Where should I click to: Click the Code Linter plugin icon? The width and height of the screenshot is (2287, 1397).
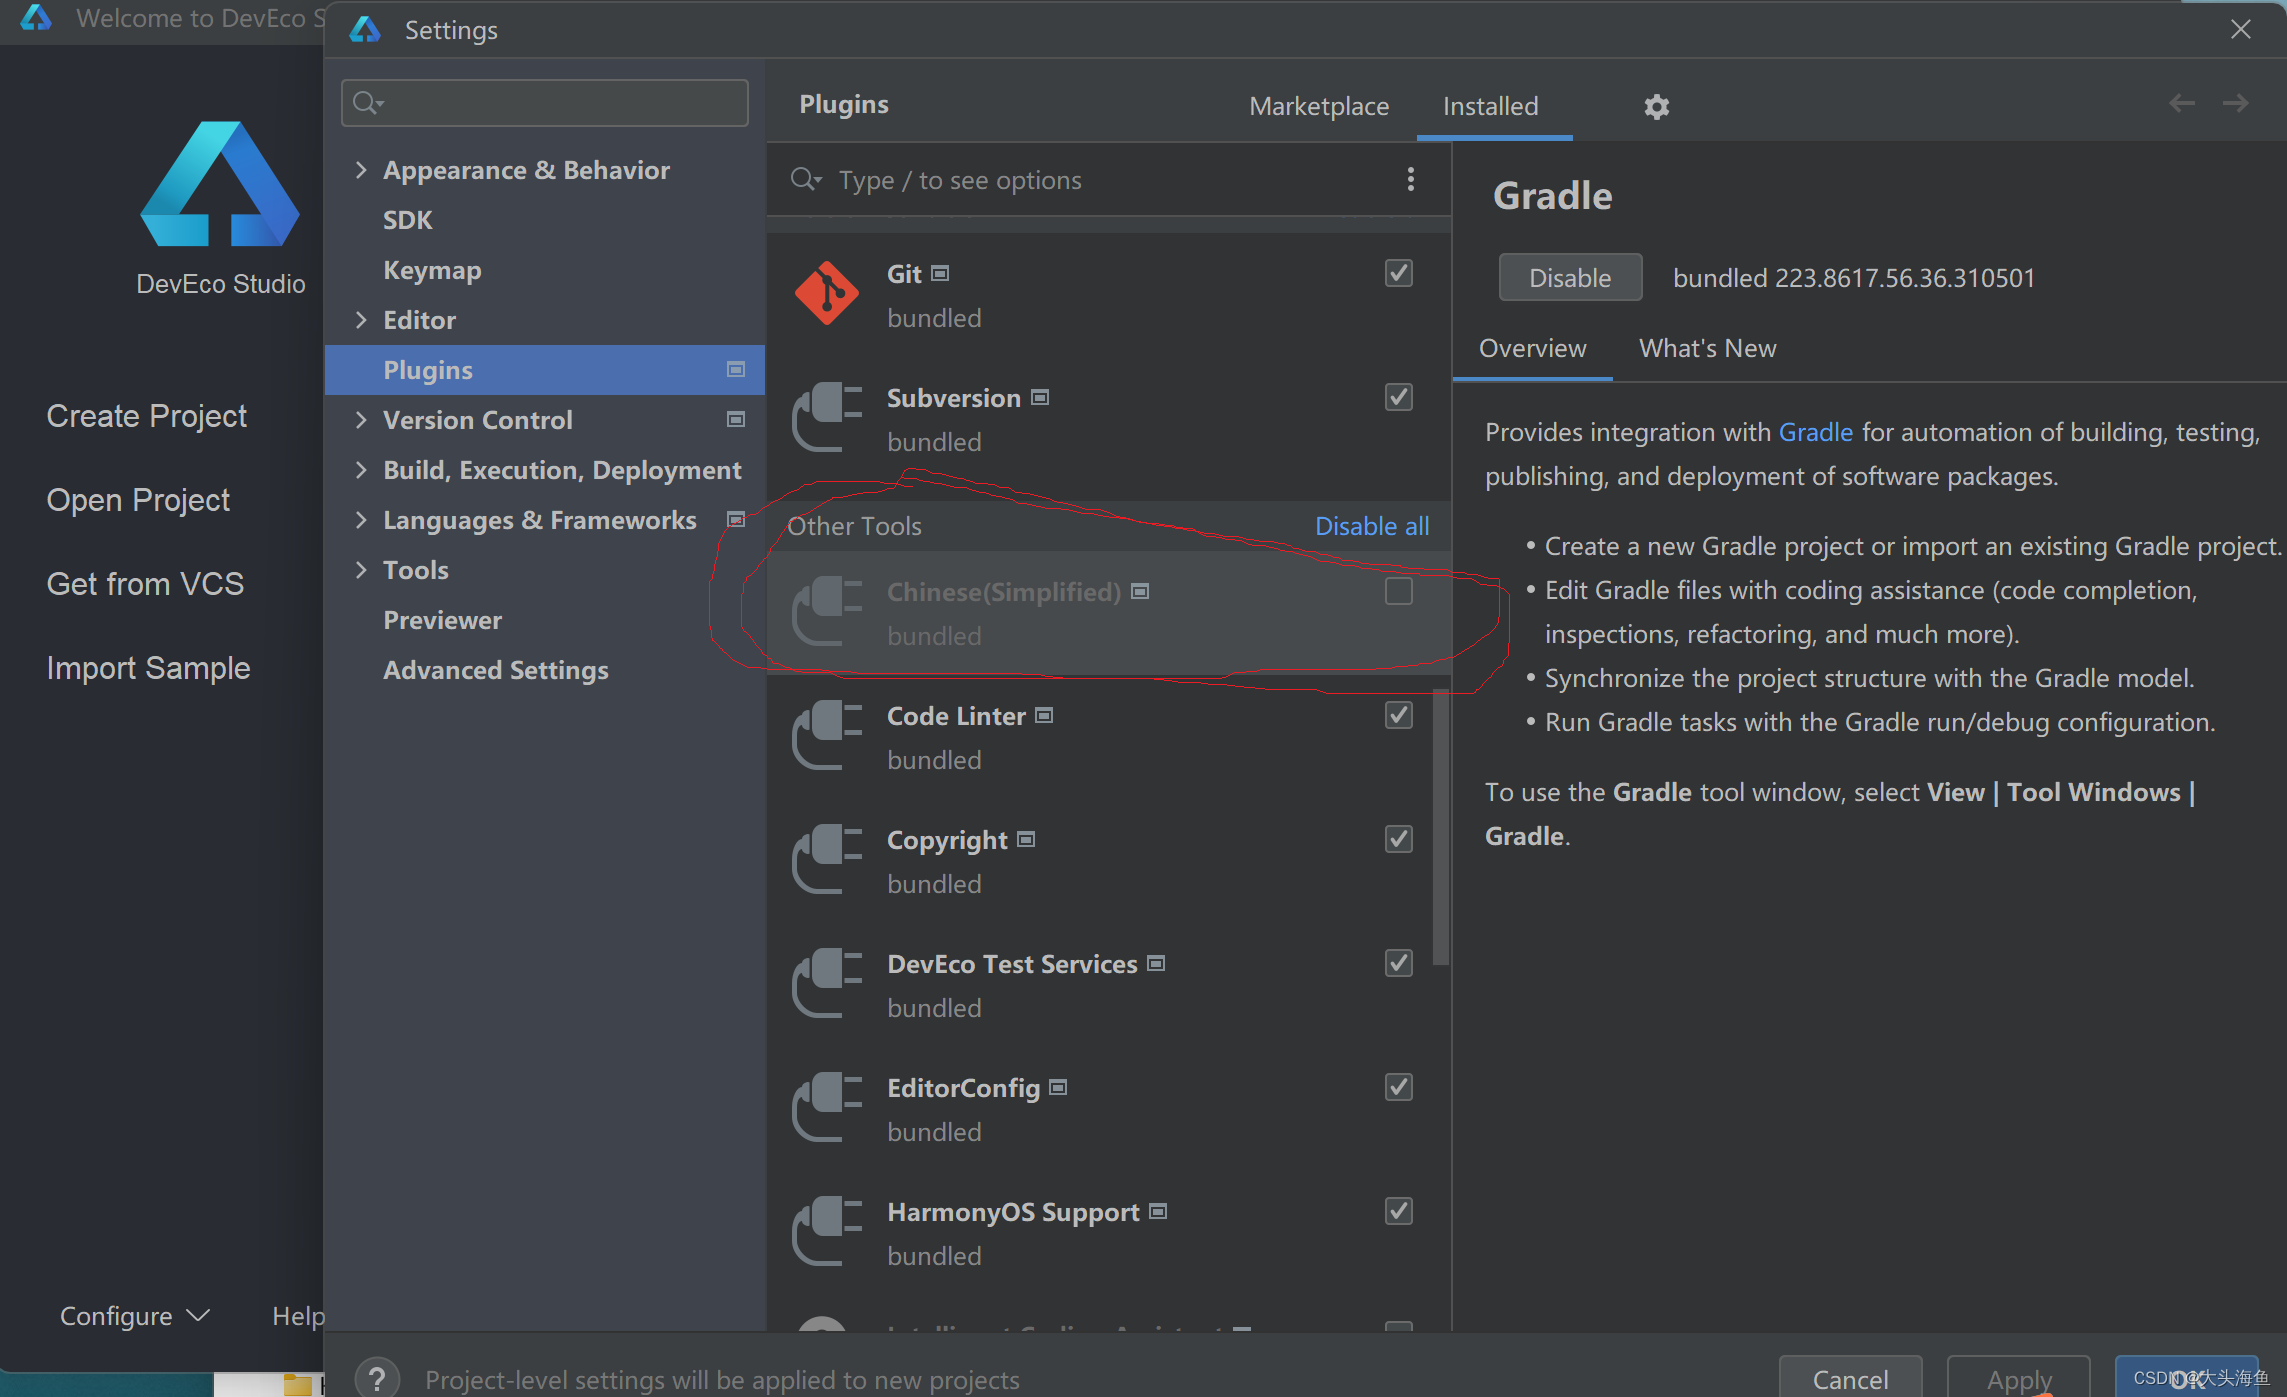(826, 736)
